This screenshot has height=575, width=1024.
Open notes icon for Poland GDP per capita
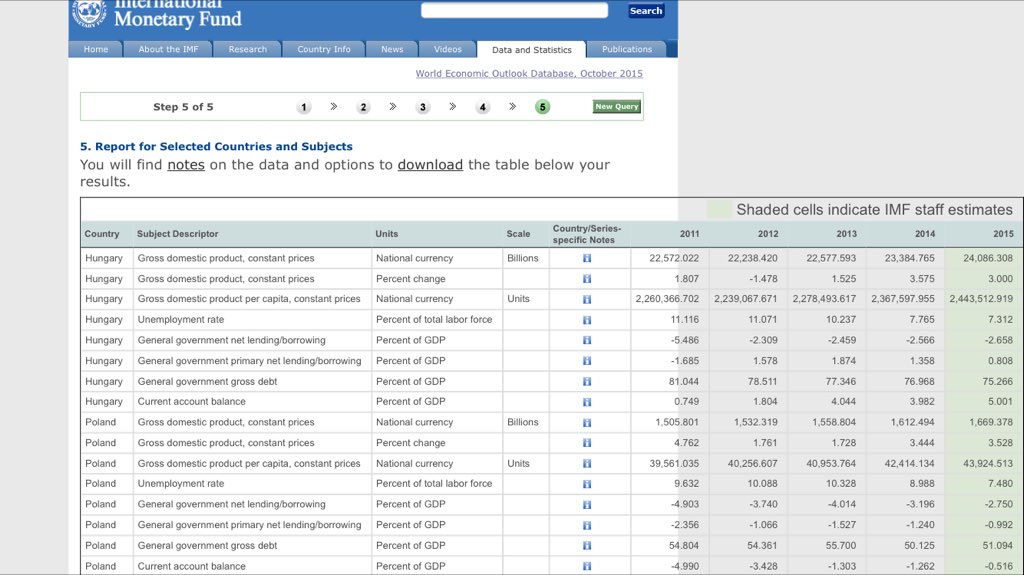[587, 464]
